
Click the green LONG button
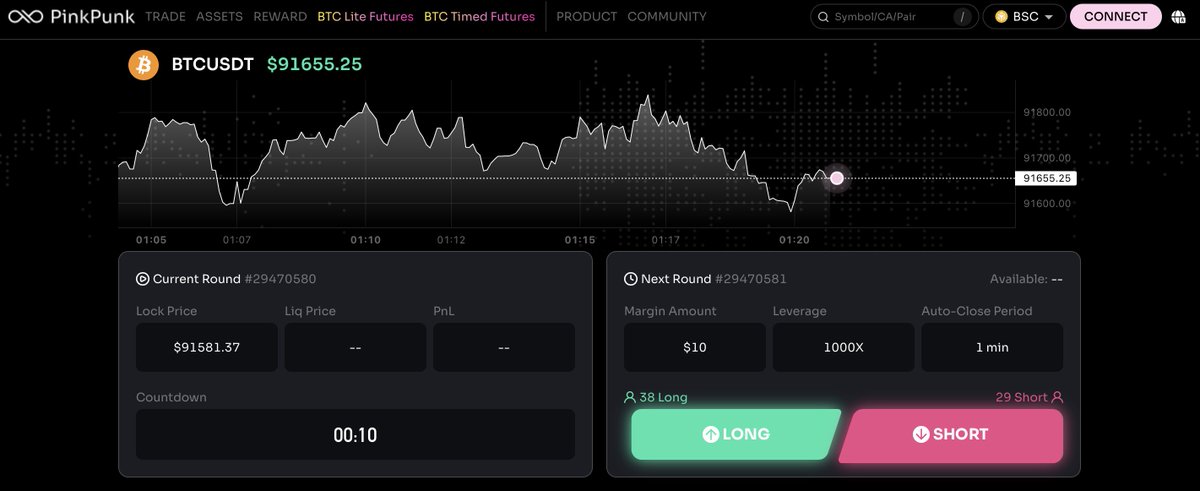[736, 434]
